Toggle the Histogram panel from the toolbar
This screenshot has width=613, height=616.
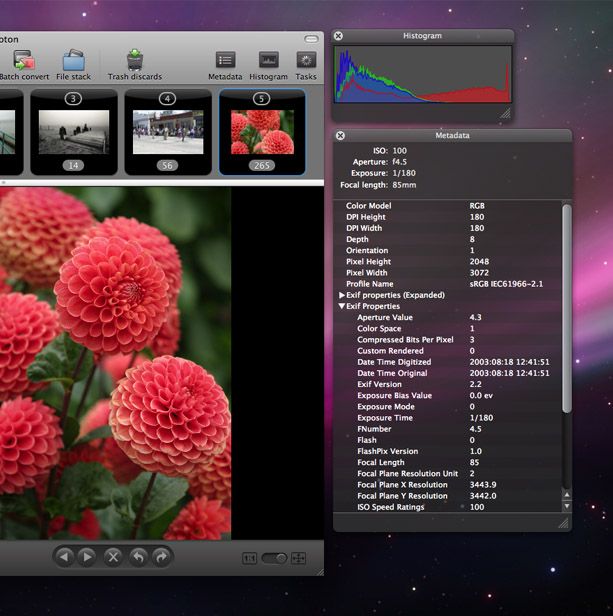pyautogui.click(x=268, y=60)
